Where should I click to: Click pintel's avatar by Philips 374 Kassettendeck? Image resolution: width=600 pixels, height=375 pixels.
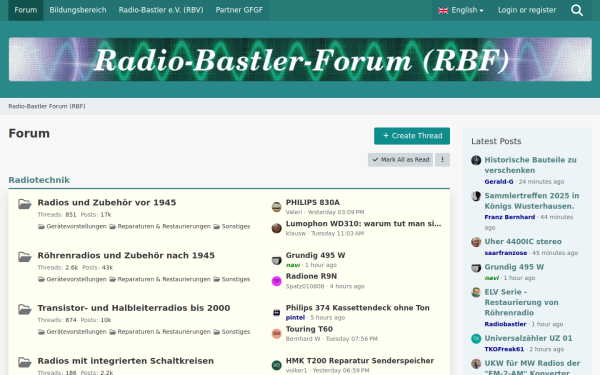(276, 313)
